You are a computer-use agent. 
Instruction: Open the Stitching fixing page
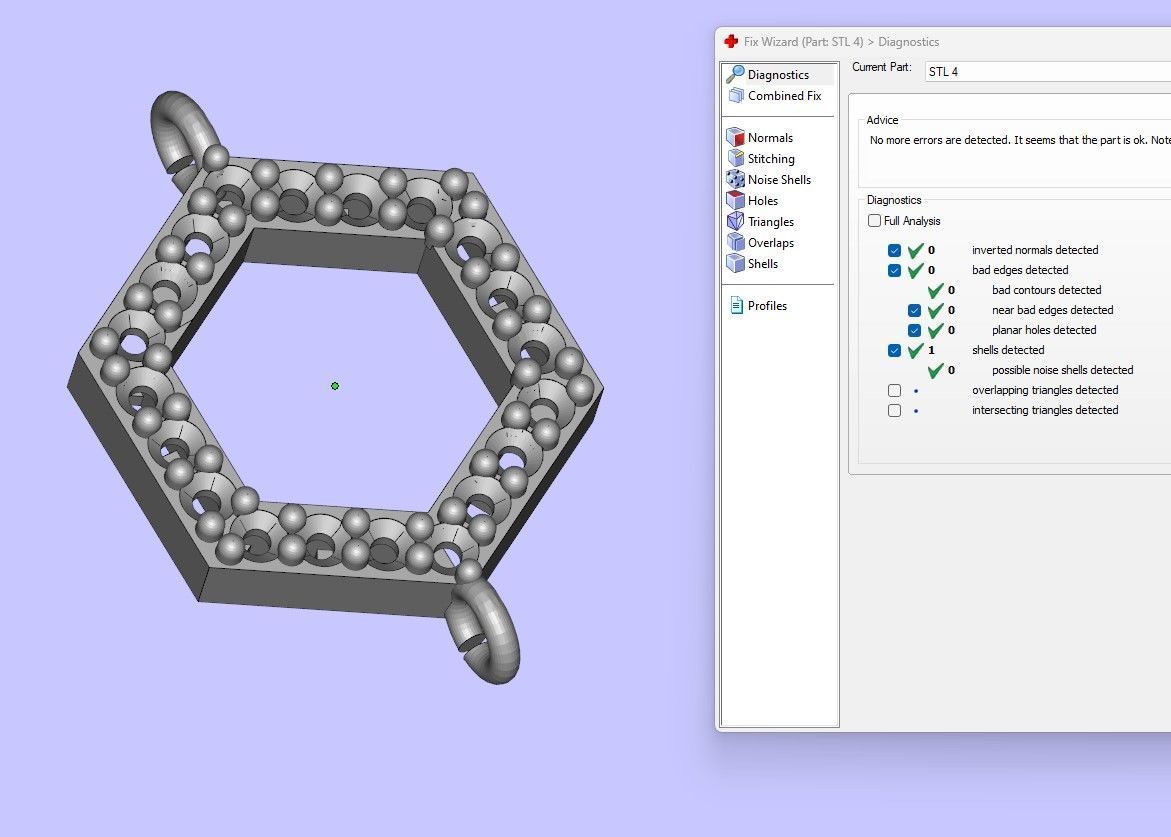[771, 158]
